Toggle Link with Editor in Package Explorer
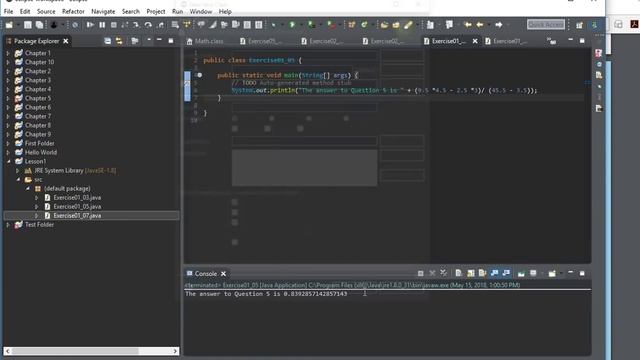640x360 pixels. tap(119, 41)
